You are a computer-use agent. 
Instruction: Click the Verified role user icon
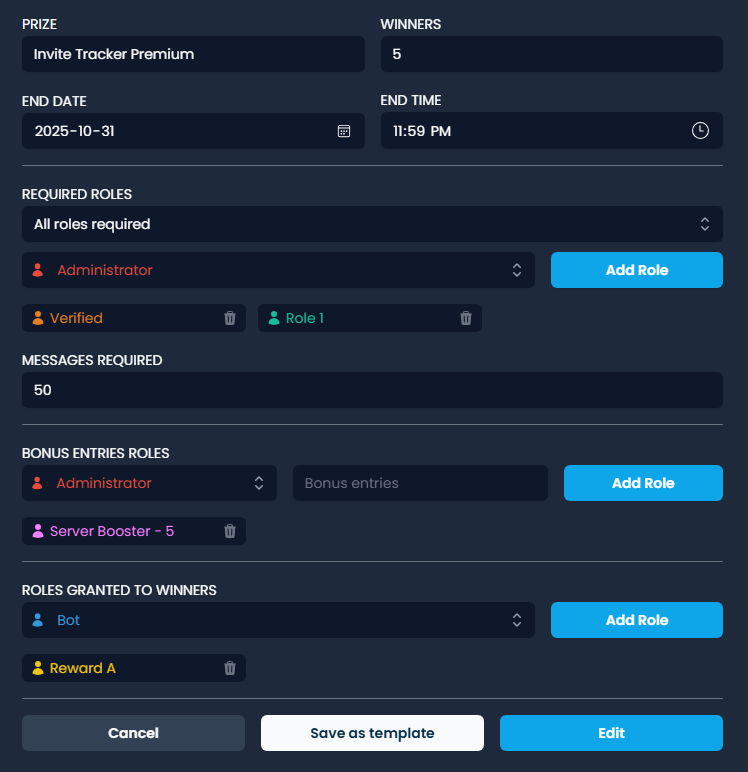pos(38,318)
